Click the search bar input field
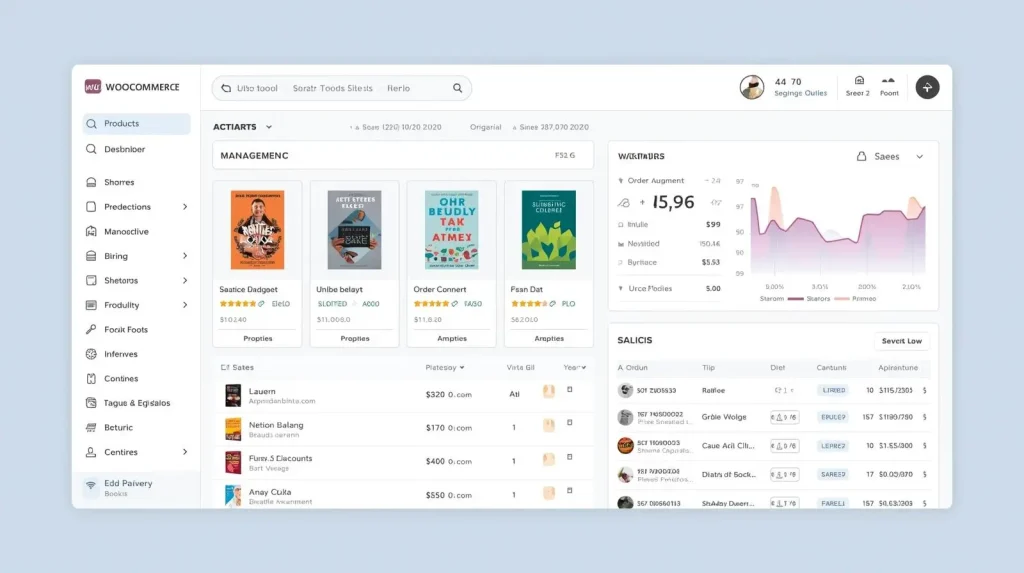Image resolution: width=1024 pixels, height=573 pixels. tap(342, 88)
